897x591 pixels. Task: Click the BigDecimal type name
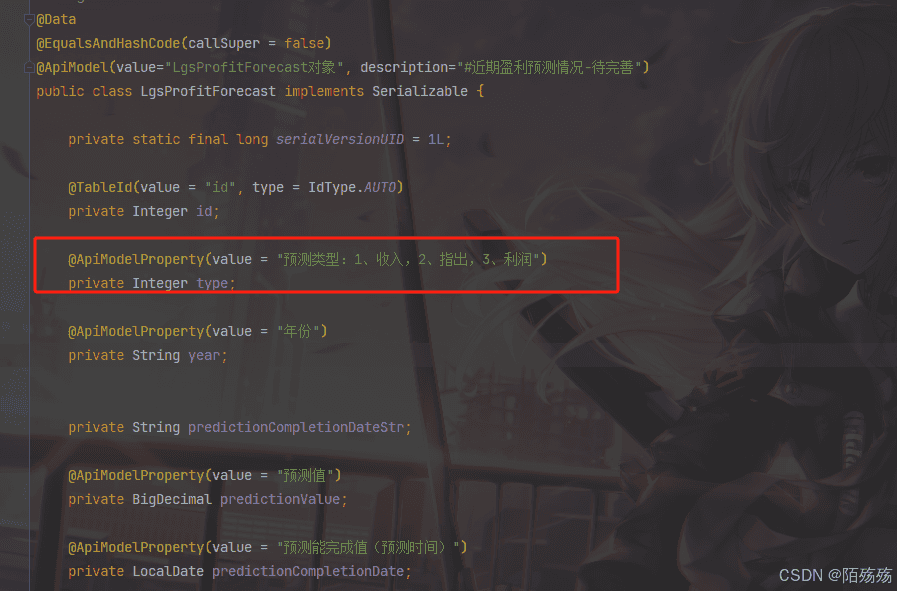click(172, 500)
